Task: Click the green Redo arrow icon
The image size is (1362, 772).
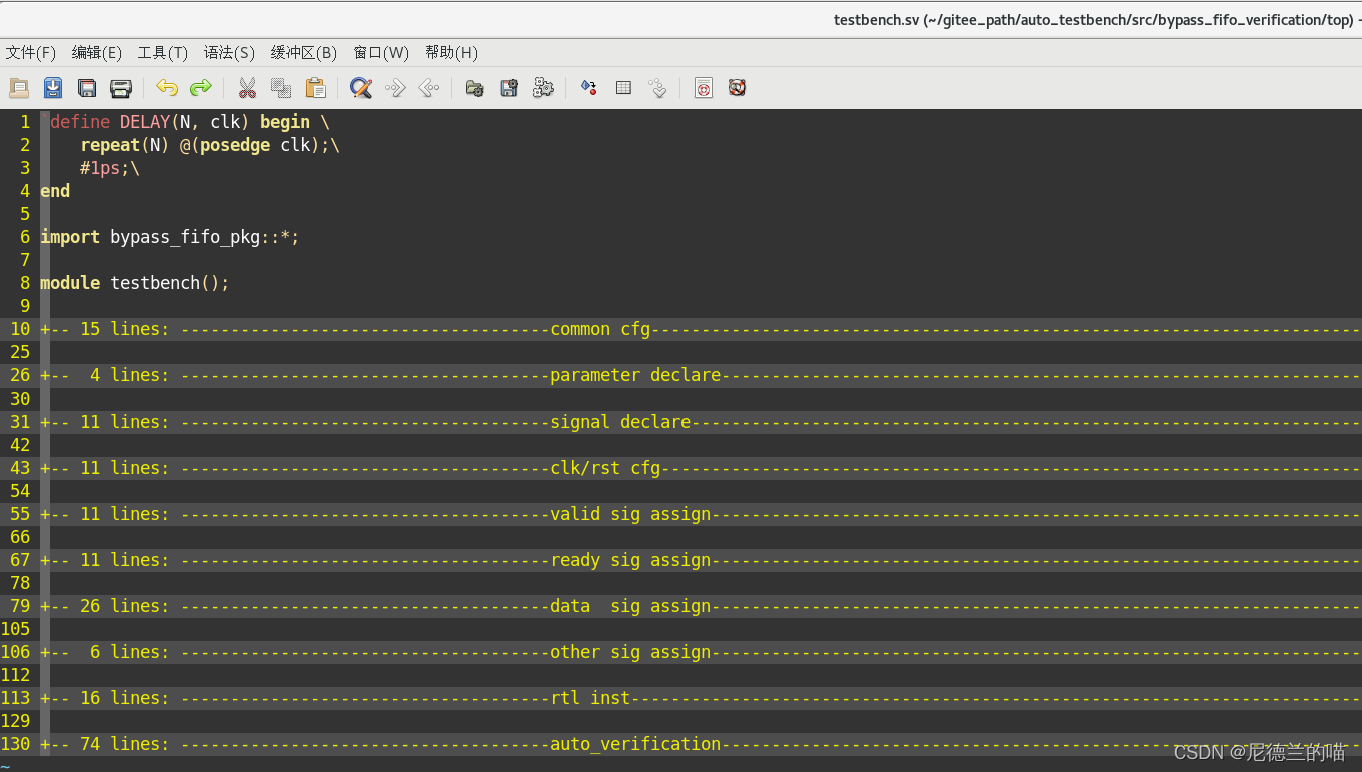Action: point(201,88)
